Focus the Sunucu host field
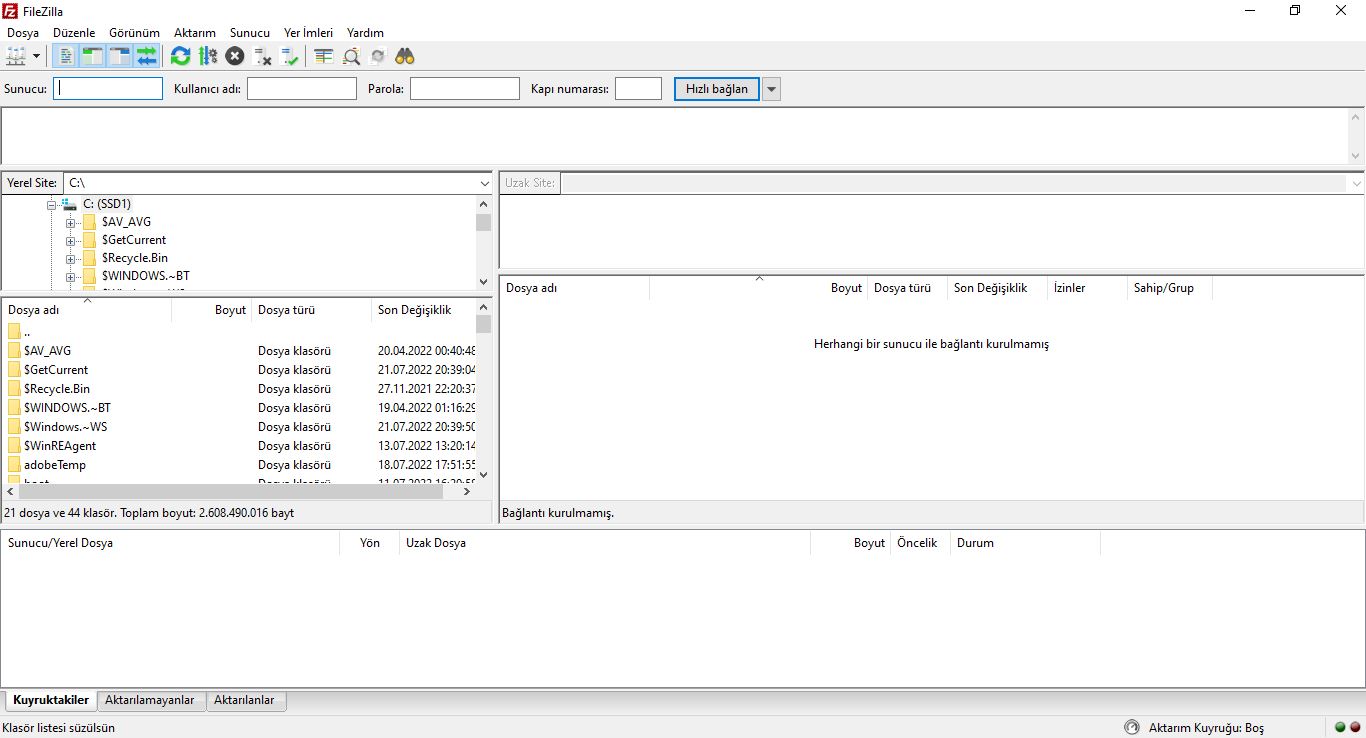The height and width of the screenshot is (738, 1366). click(108, 89)
